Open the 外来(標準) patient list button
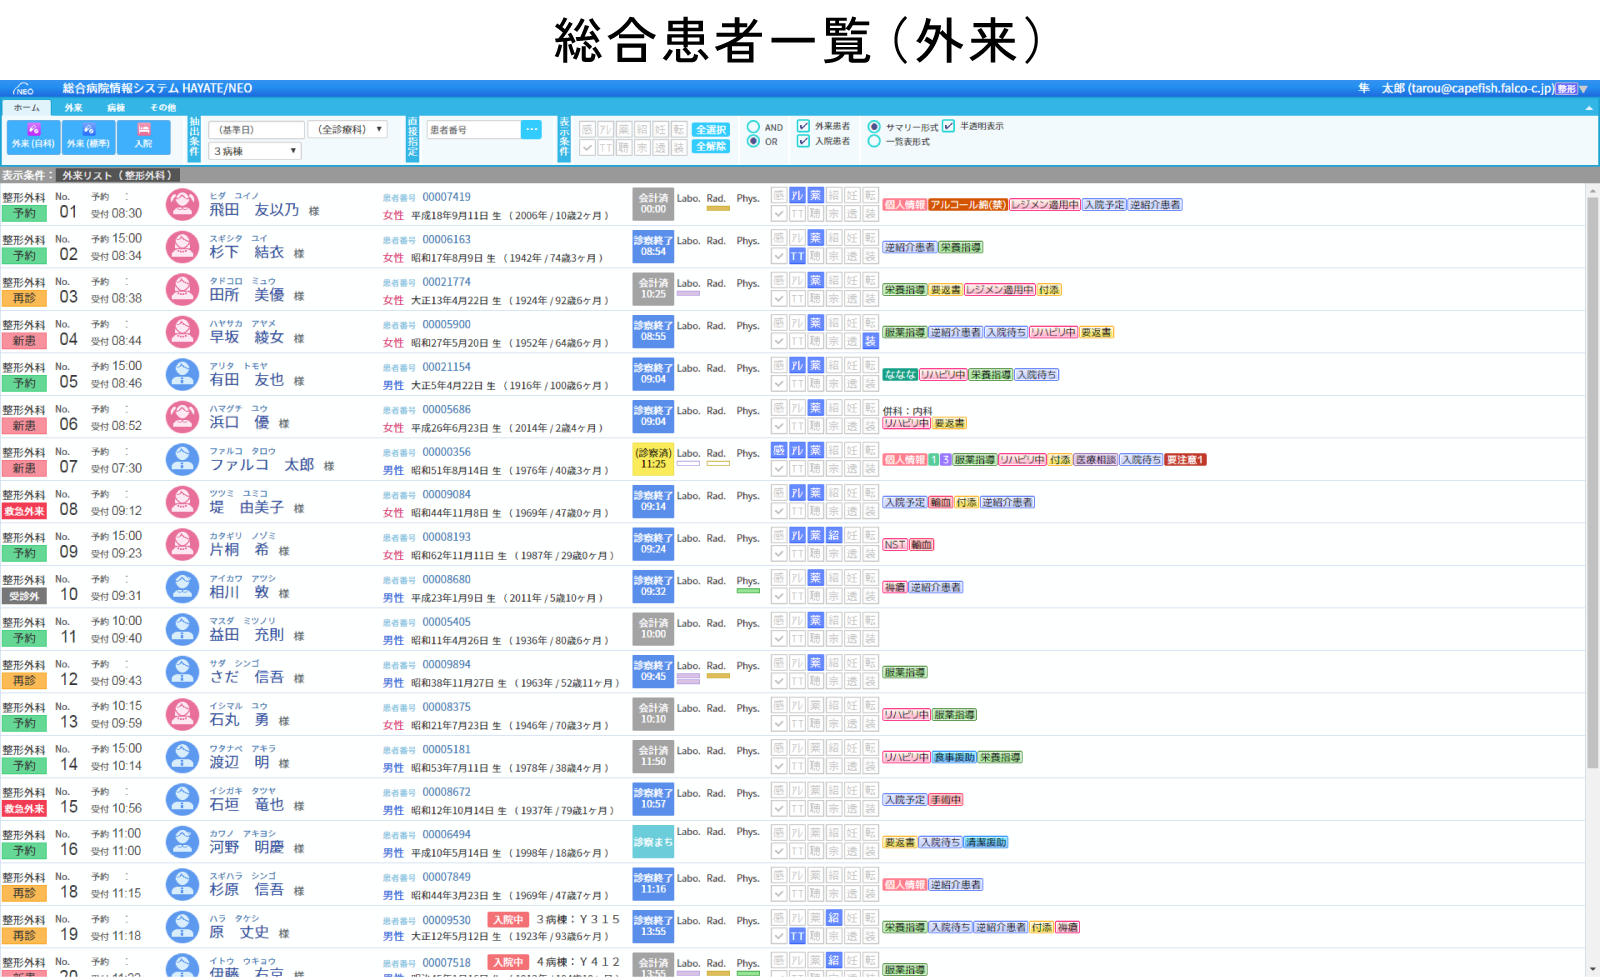 (x=88, y=136)
